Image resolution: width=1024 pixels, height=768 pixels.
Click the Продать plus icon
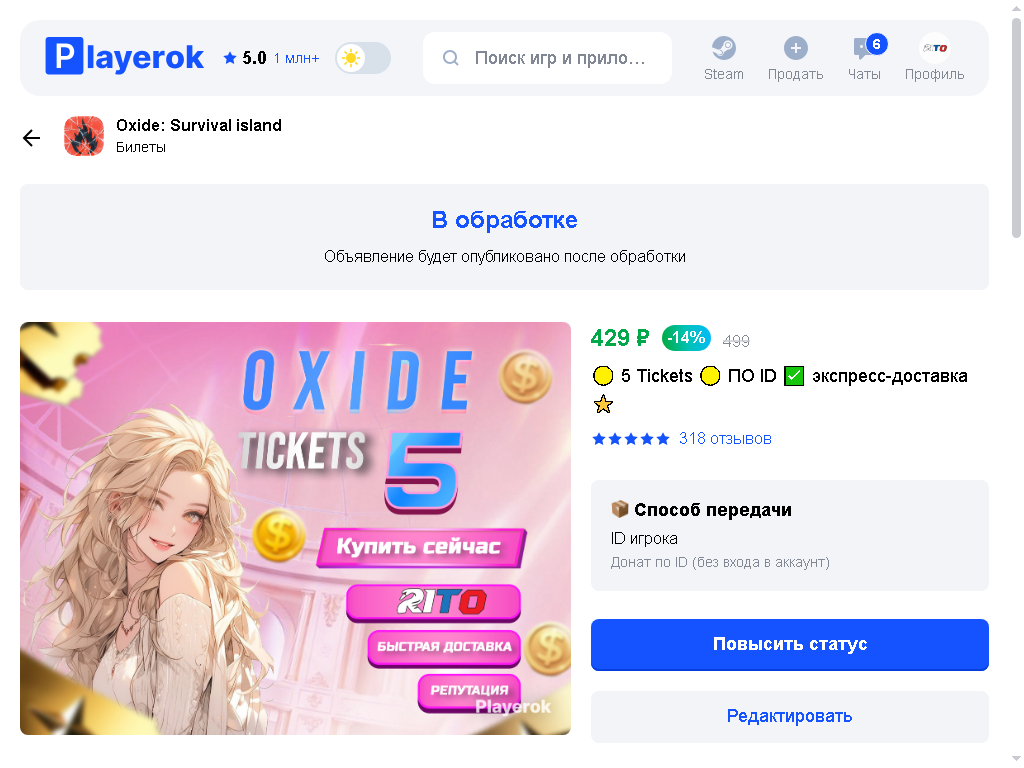coord(795,48)
